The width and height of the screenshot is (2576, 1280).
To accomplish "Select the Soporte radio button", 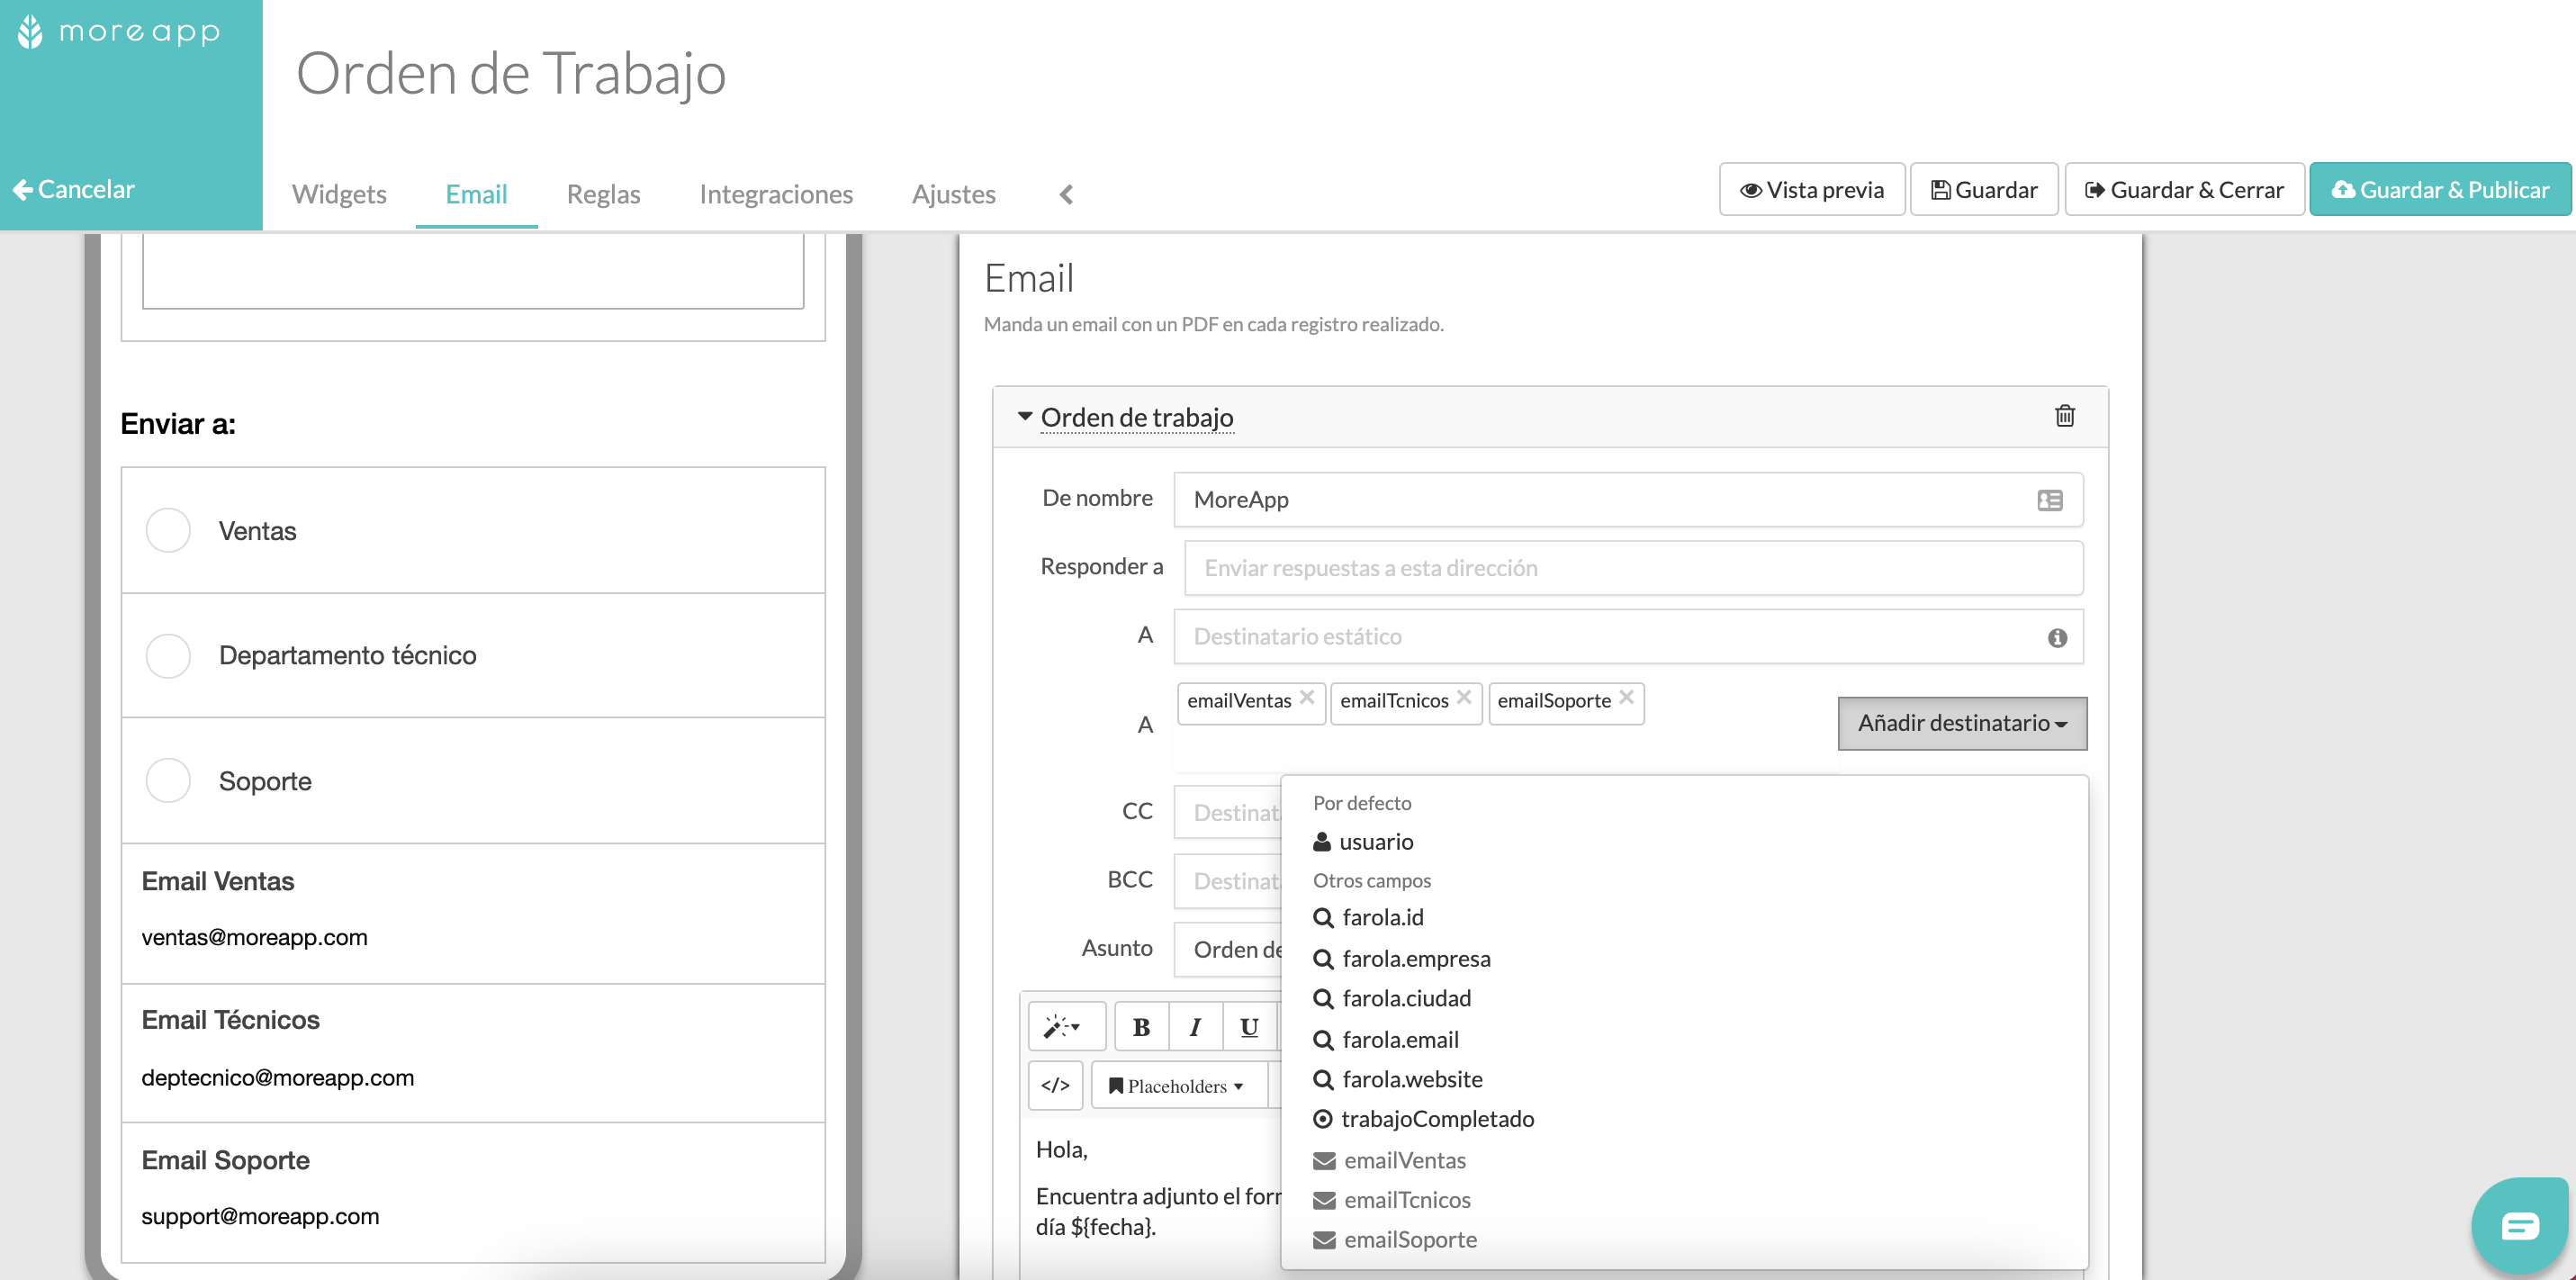I will 168,781.
